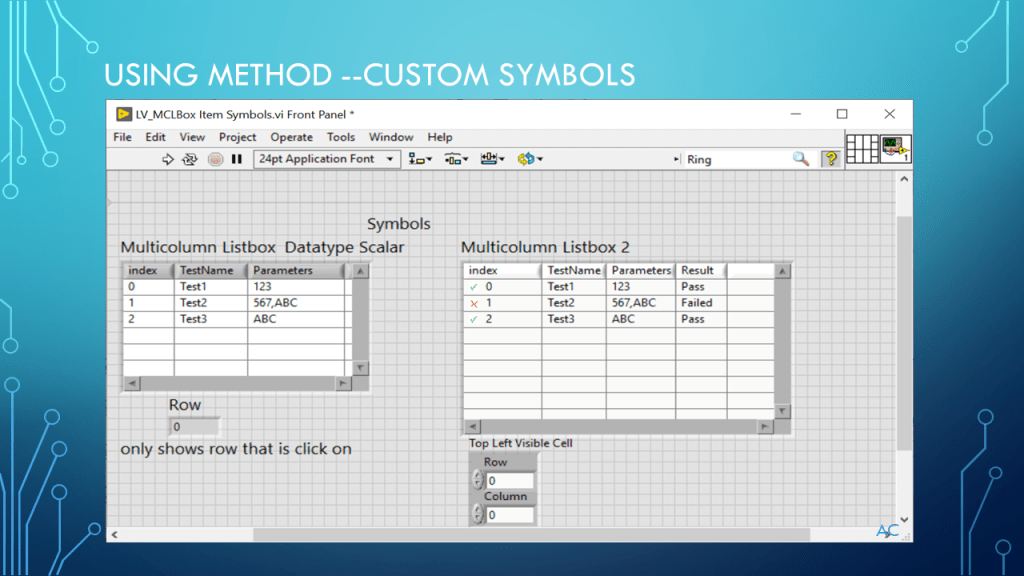The height and width of the screenshot is (576, 1024).
Task: Open the Align Objects dropdown
Action: (420, 159)
